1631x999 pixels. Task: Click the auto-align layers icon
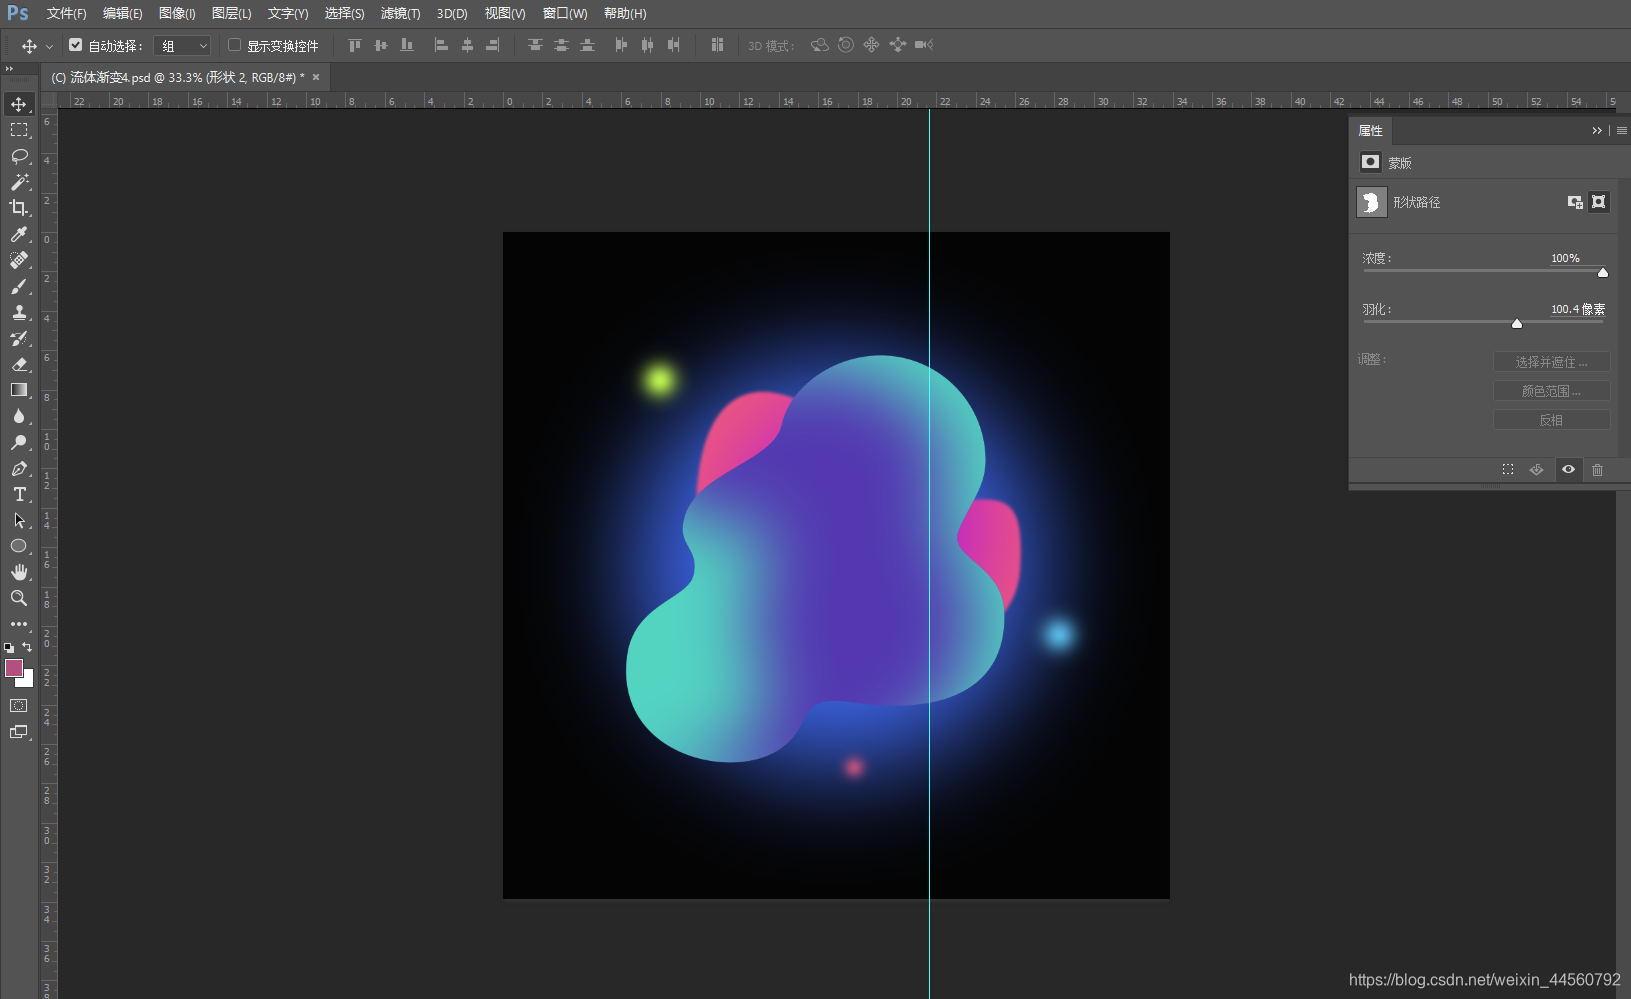tap(717, 45)
